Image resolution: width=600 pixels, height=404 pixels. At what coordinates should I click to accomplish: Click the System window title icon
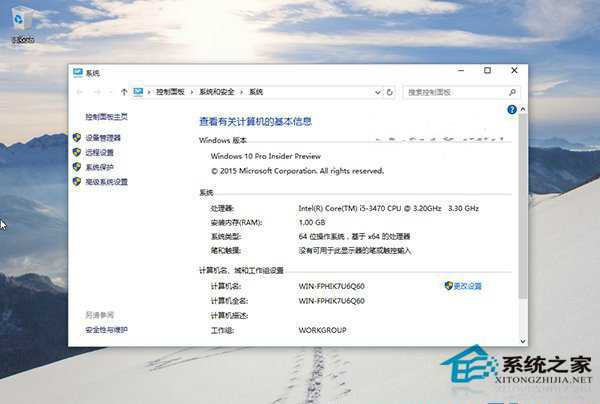point(78,73)
